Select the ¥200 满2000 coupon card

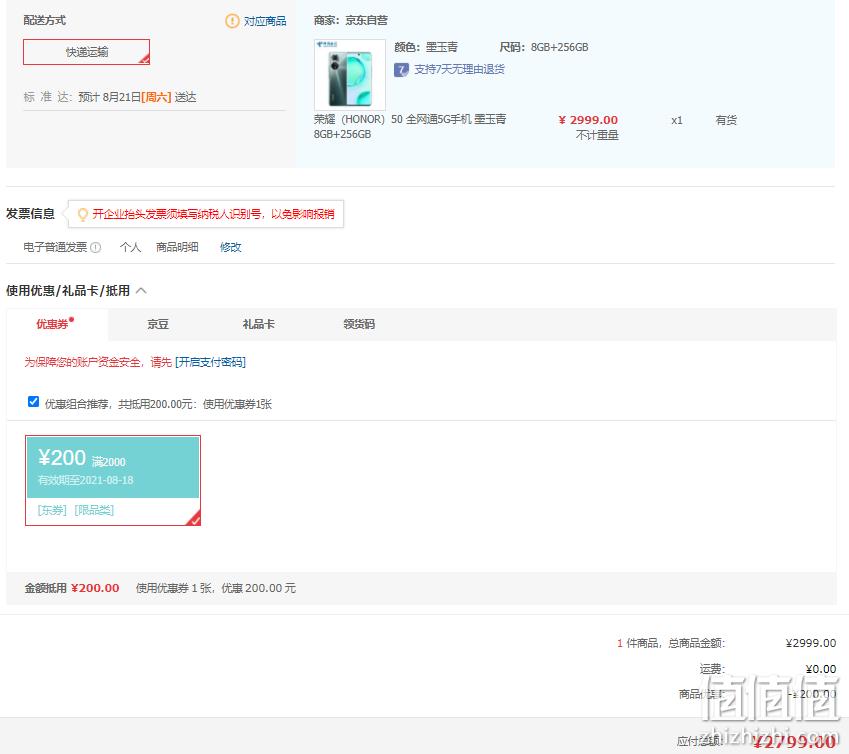(113, 480)
